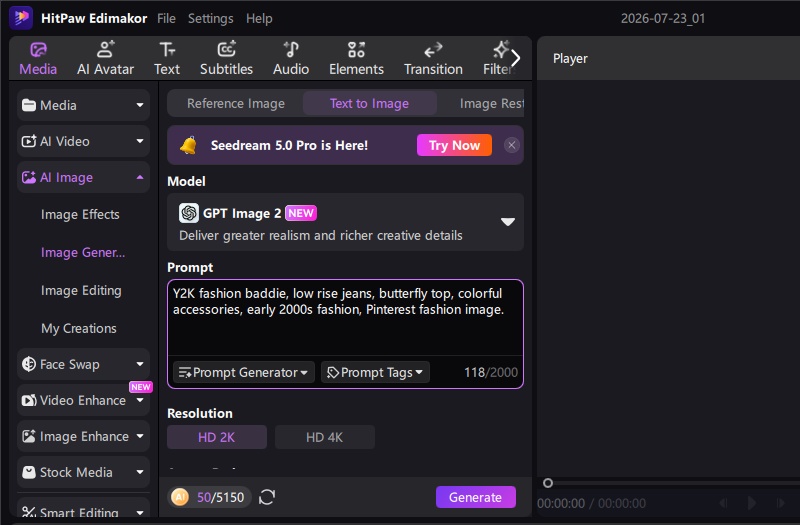Open the Media tab in top toolbar
The image size is (800, 525).
(38, 59)
